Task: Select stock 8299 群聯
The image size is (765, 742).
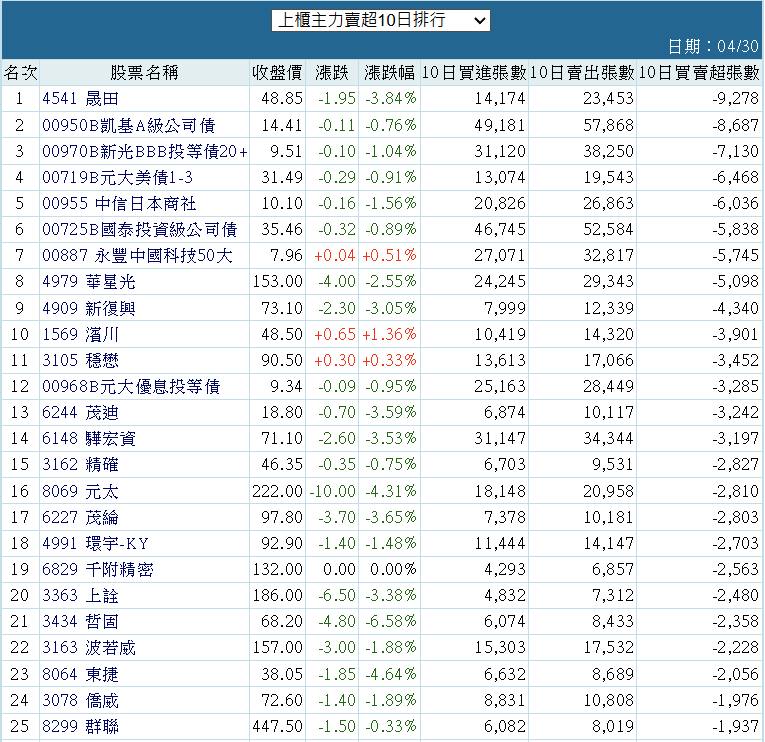Action: coord(81,726)
